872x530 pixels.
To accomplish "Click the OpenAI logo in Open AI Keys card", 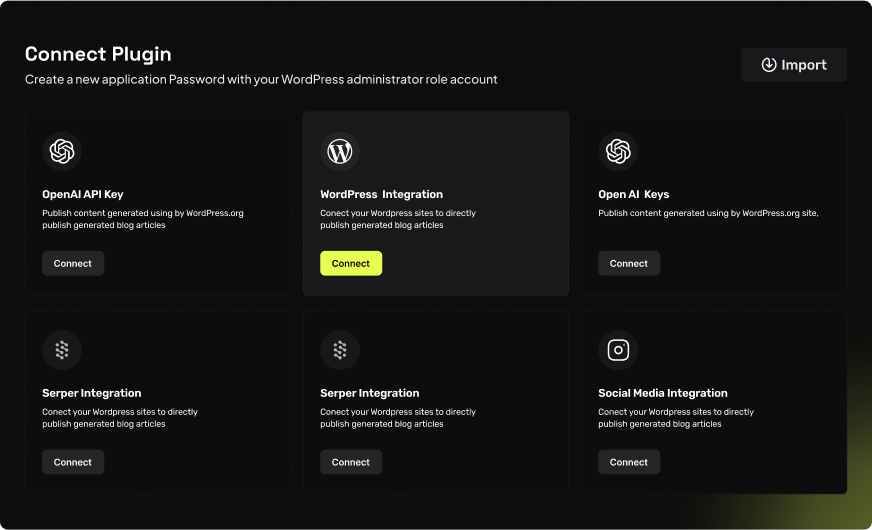I will (x=618, y=152).
